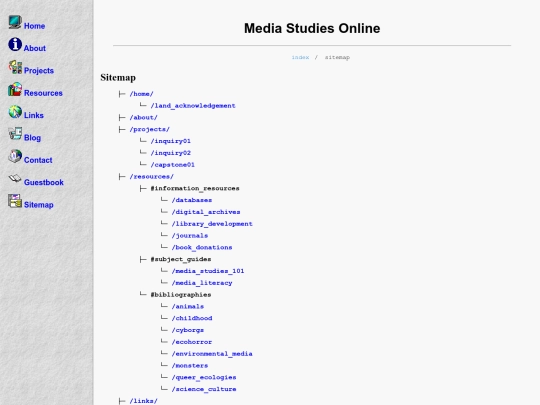The width and height of the screenshot is (540, 405).
Task: Open the /about/ sitemap link
Action: tap(144, 117)
